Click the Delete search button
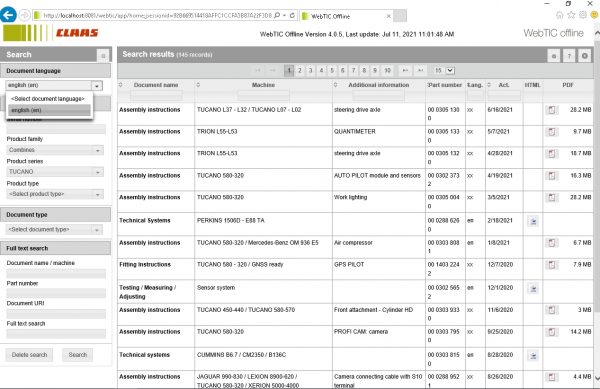 point(29,355)
